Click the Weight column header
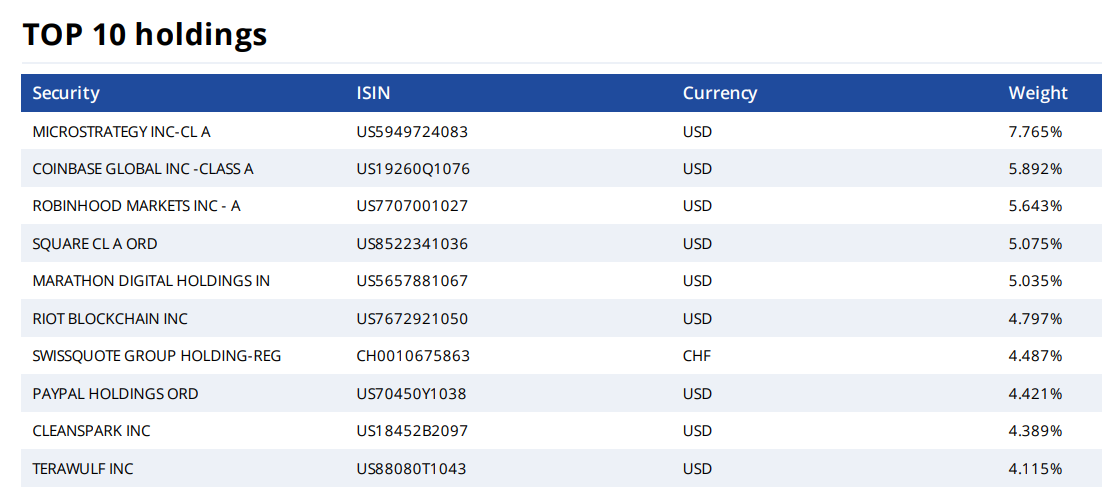The image size is (1102, 498). (x=1037, y=93)
